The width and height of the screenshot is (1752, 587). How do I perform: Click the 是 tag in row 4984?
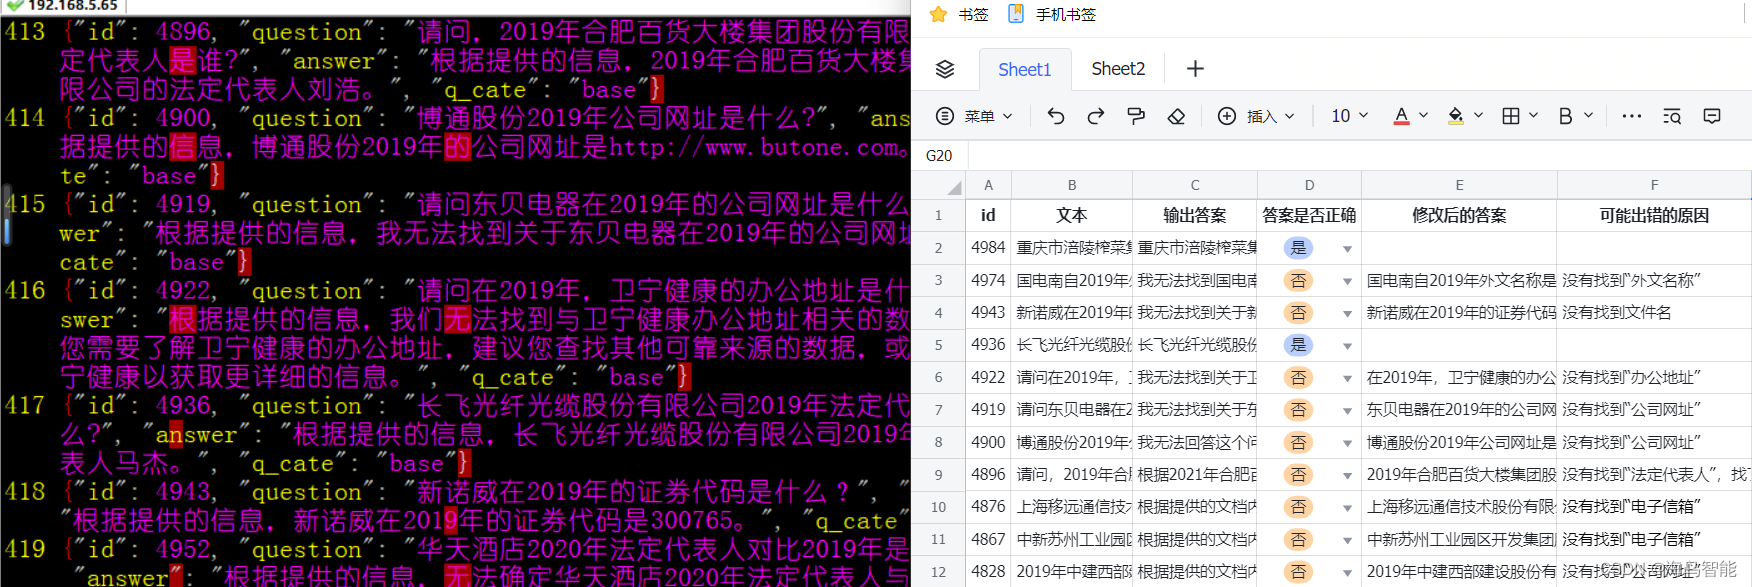[x=1298, y=248]
